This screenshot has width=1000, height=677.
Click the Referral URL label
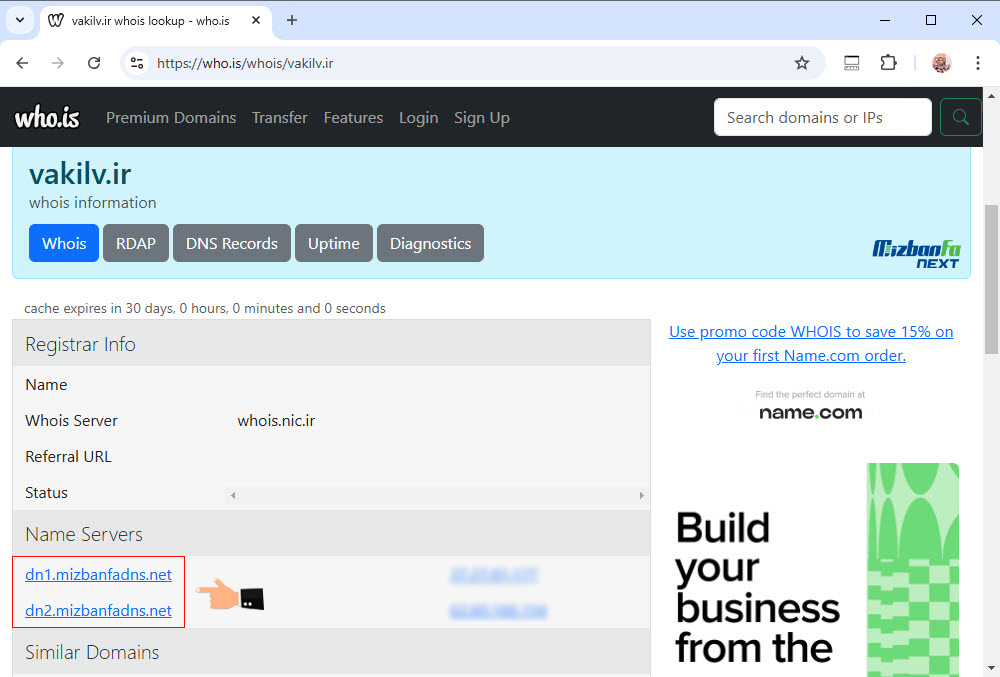point(68,457)
